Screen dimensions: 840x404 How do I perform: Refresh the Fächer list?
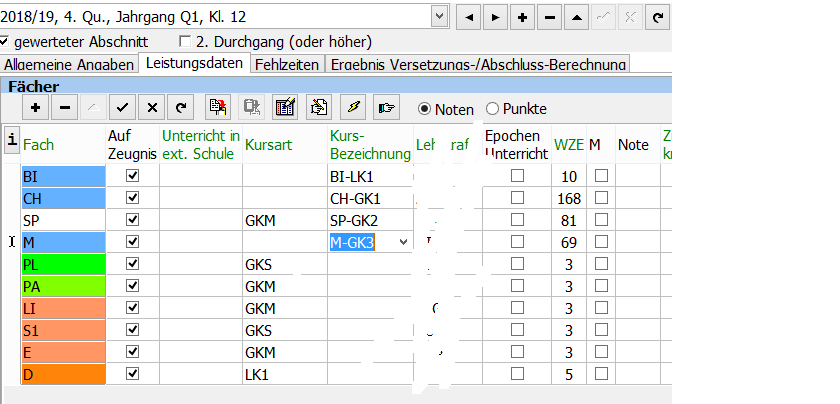pyautogui.click(x=181, y=108)
